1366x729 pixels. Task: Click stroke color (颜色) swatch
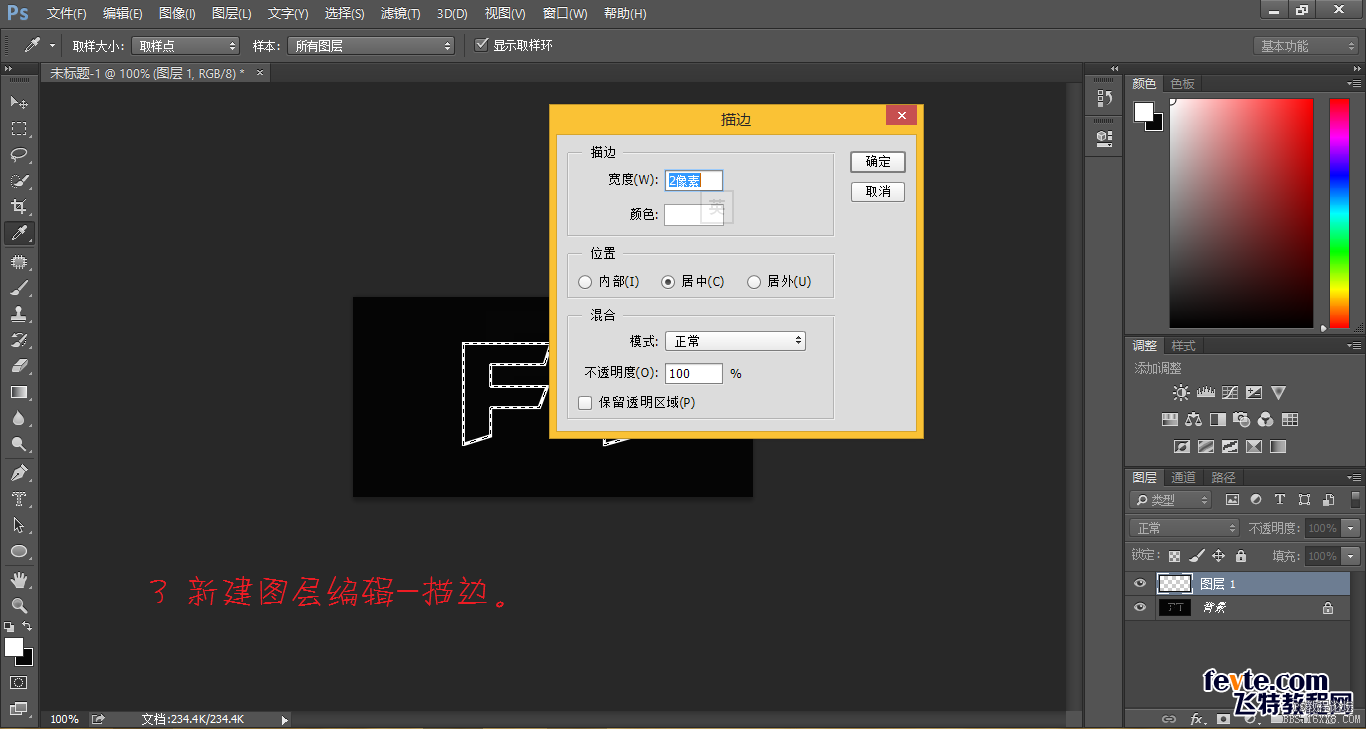693,214
